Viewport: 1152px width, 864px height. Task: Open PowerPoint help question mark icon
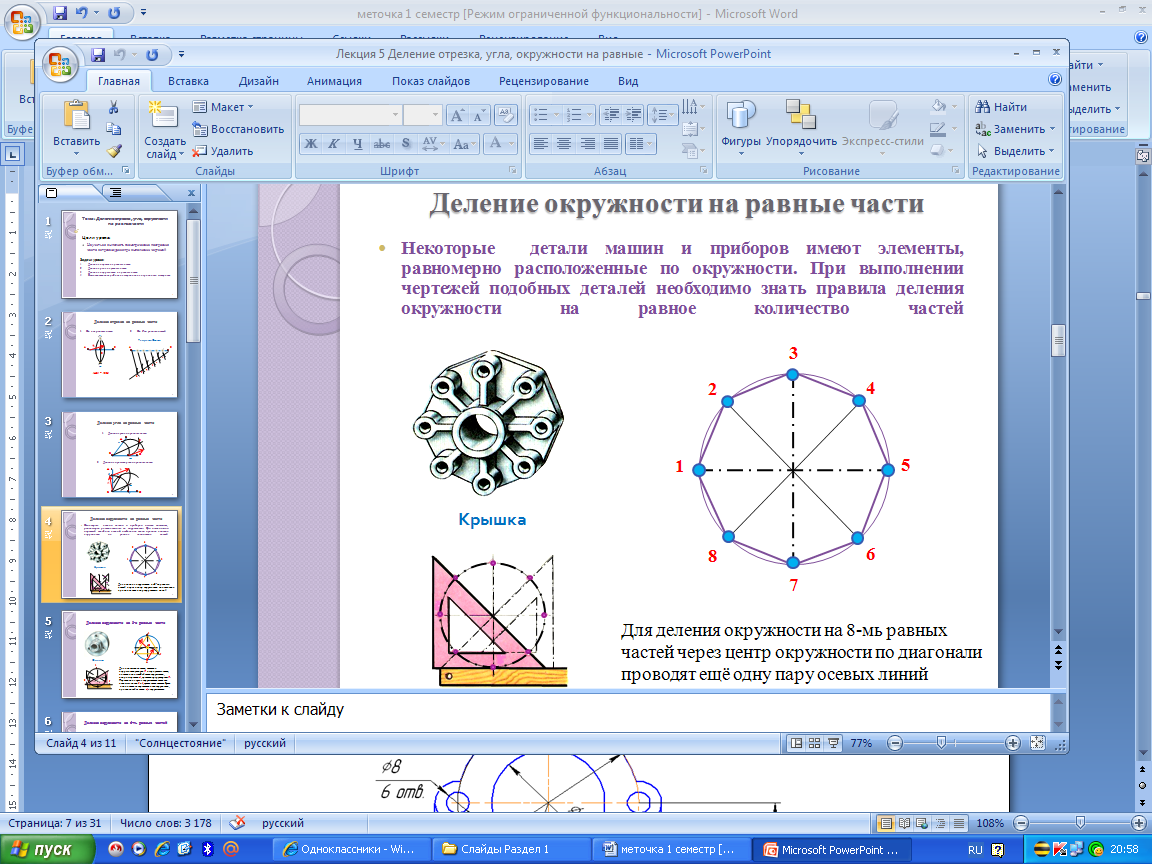click(x=1054, y=79)
